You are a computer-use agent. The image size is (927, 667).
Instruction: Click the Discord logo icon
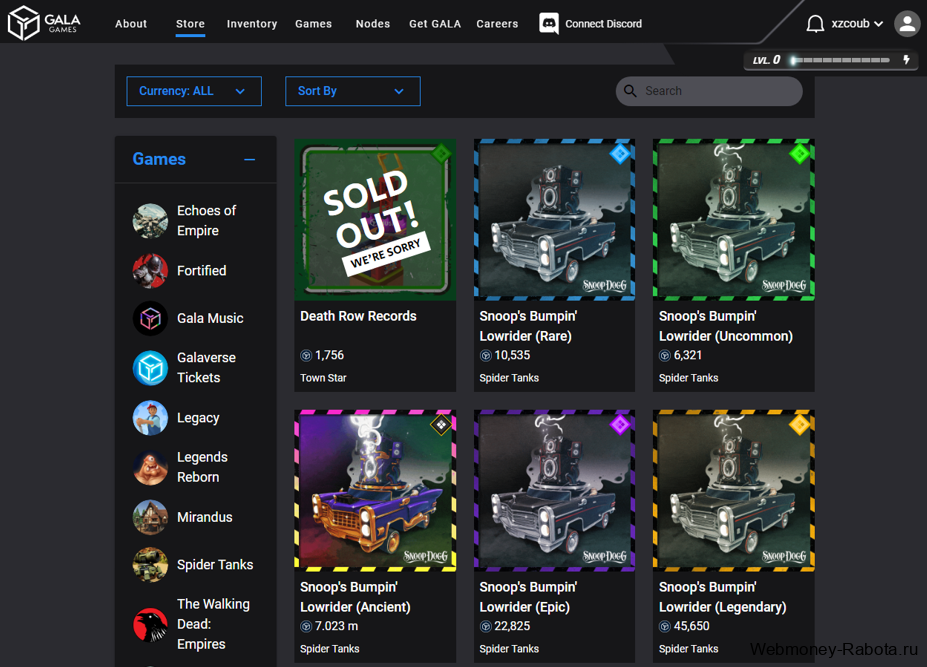tap(549, 24)
